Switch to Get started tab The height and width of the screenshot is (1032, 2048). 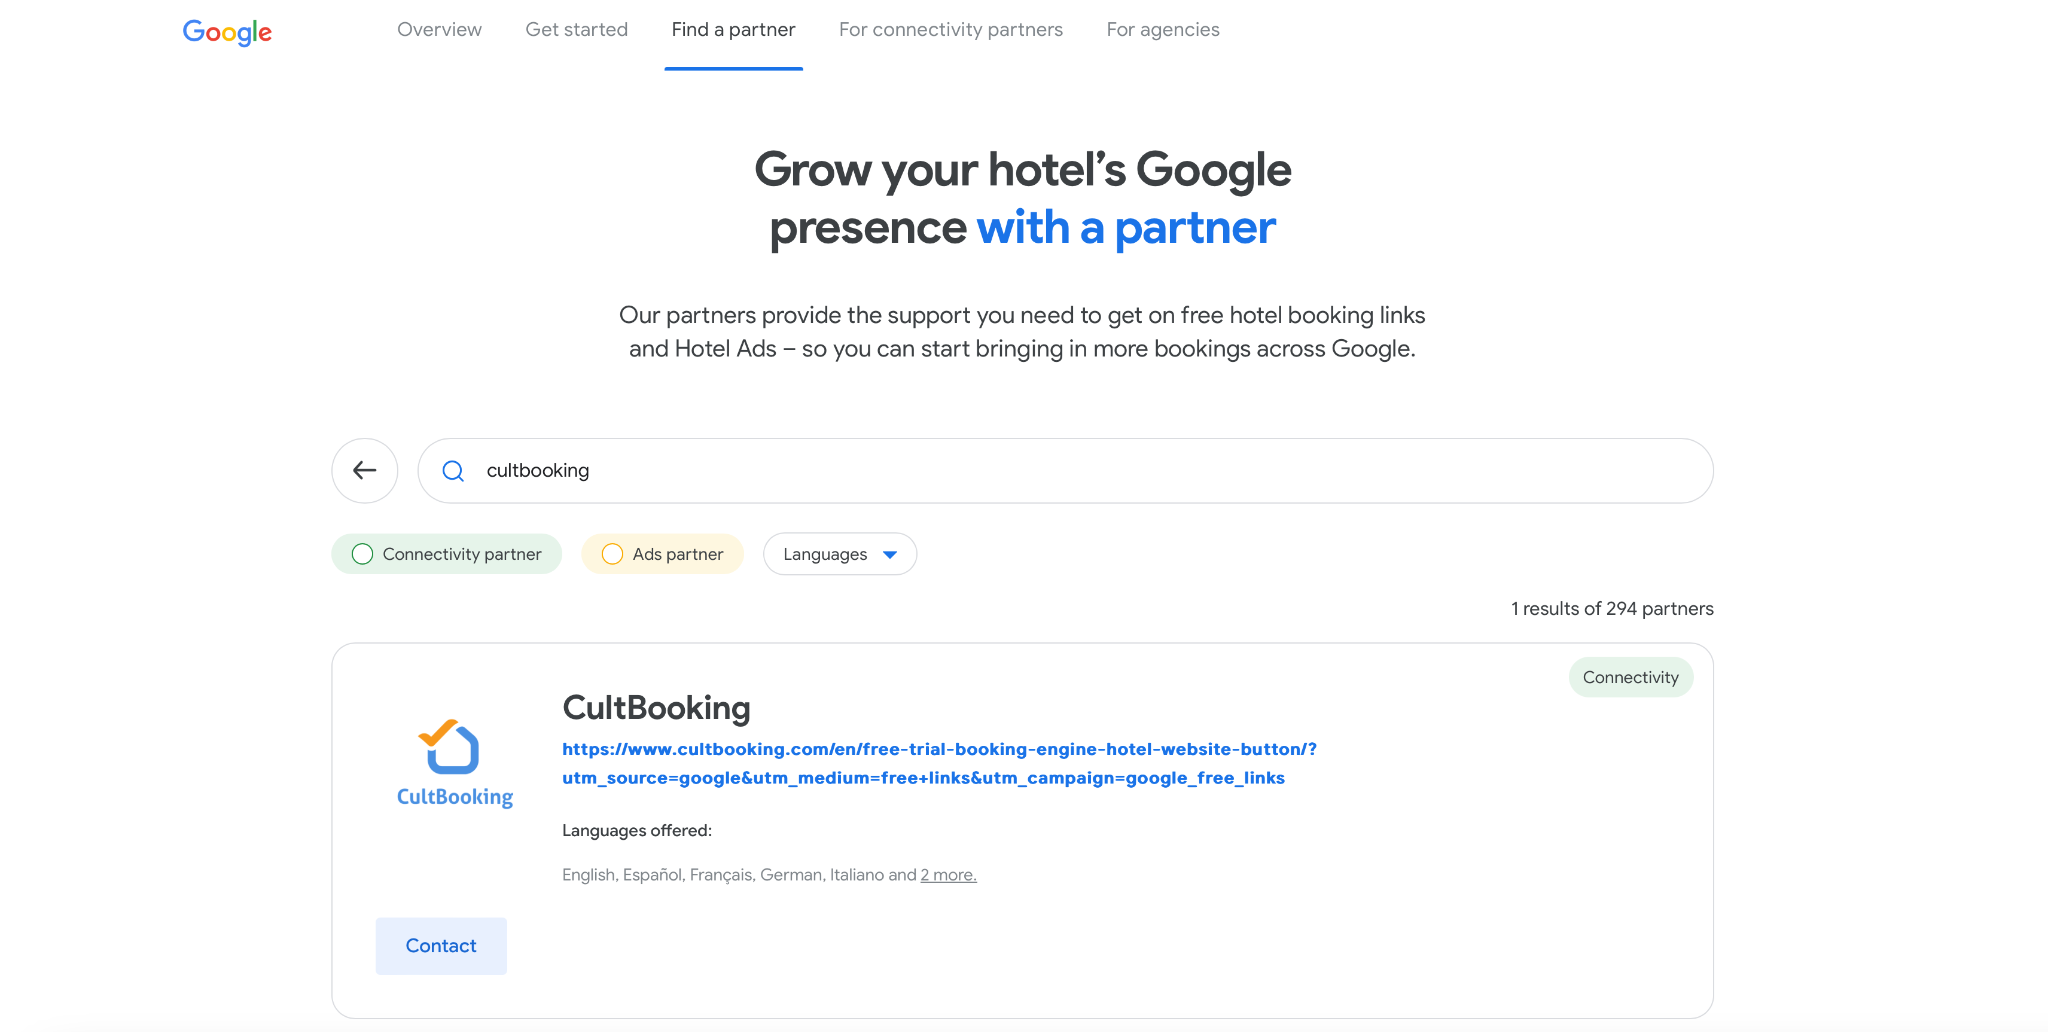pos(577,30)
